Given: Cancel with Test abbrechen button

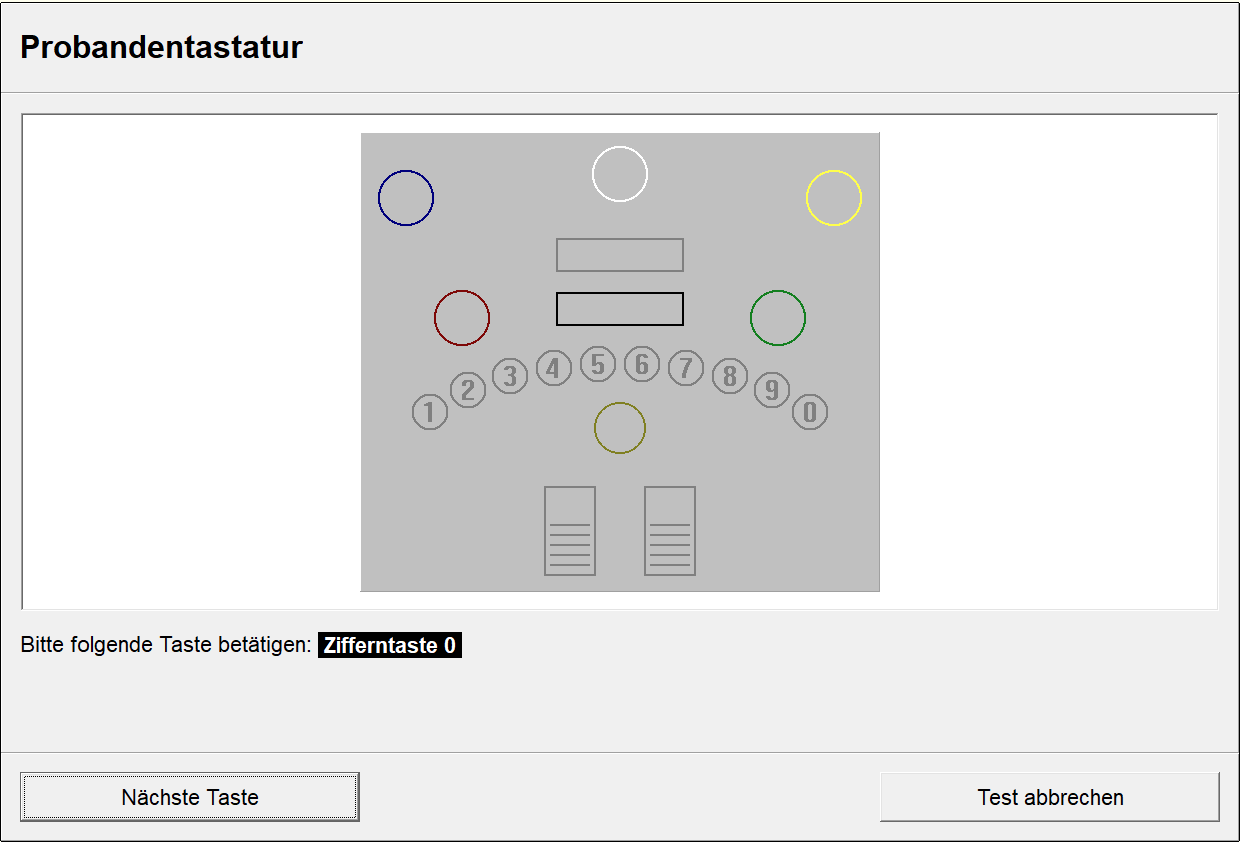Looking at the screenshot, I should pos(1050,797).
